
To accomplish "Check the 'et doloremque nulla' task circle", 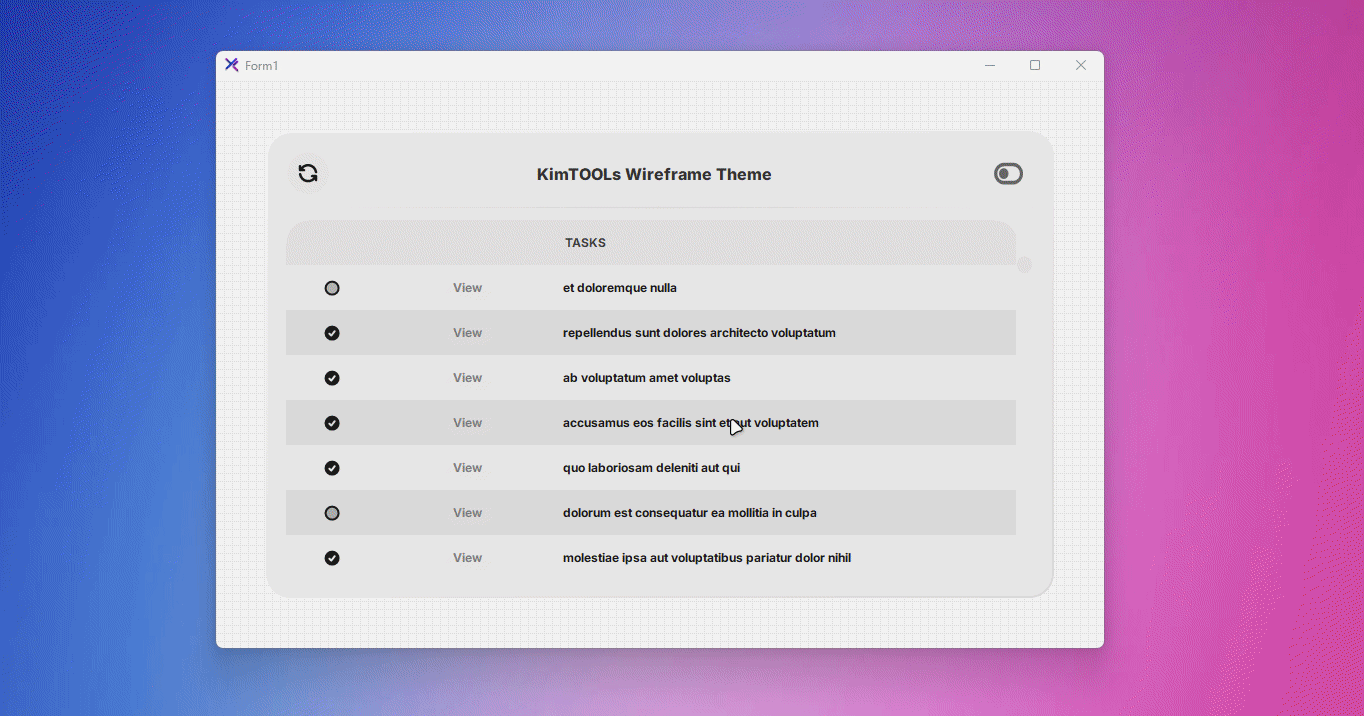I will pyautogui.click(x=332, y=288).
